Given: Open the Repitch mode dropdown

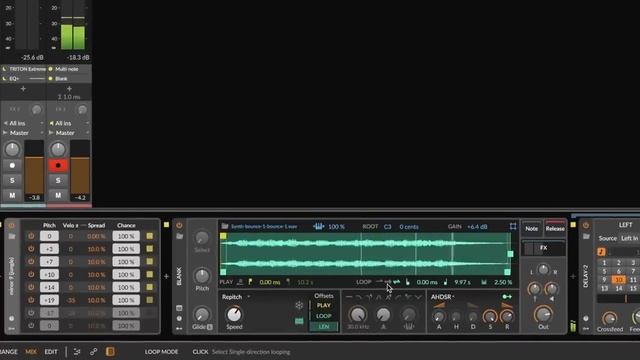Looking at the screenshot, I should (x=236, y=297).
